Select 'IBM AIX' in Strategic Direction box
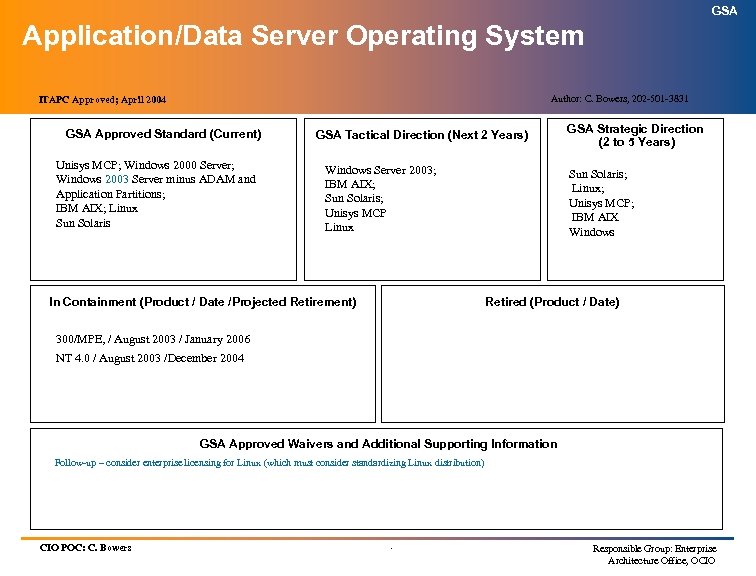 pyautogui.click(x=595, y=217)
